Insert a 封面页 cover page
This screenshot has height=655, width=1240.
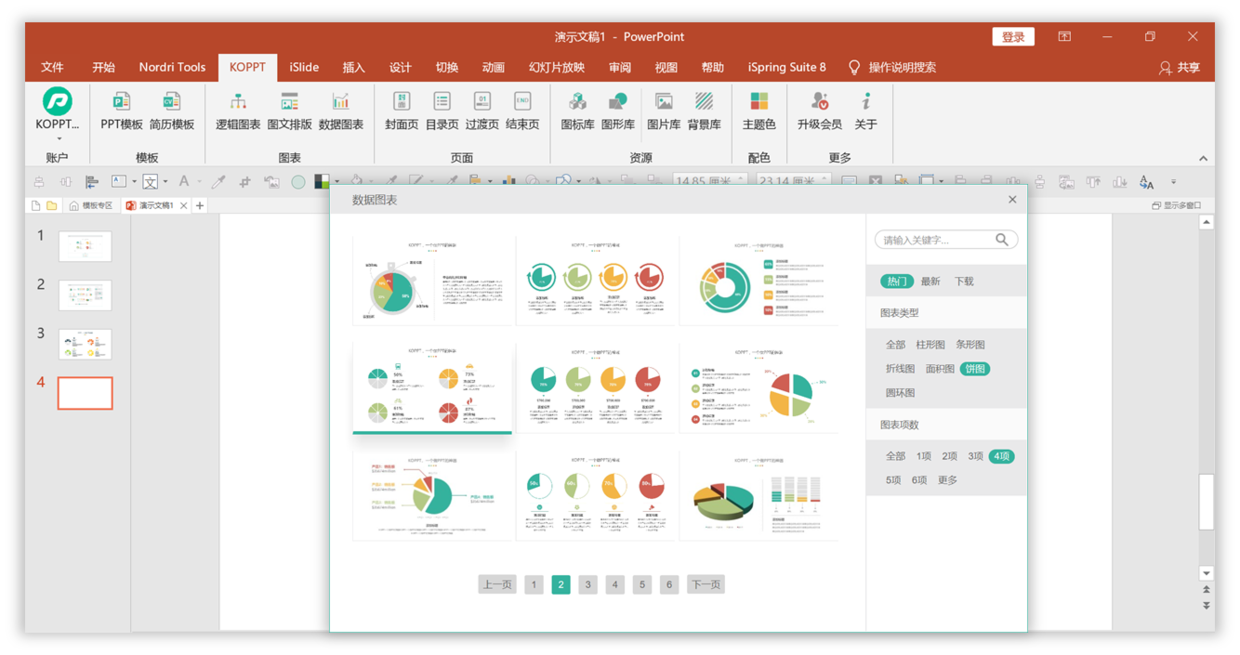click(401, 110)
